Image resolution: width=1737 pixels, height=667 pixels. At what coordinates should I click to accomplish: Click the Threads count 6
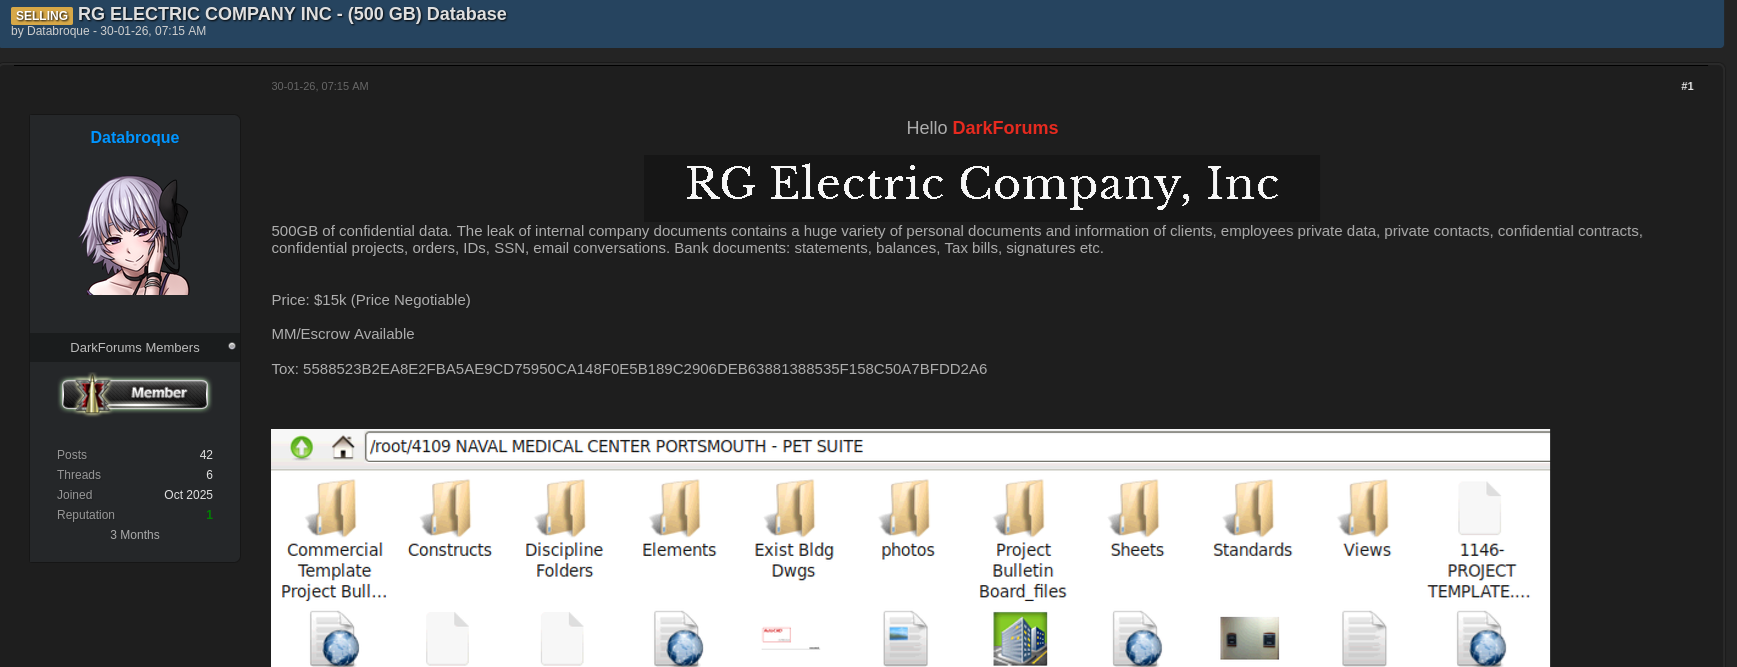tap(209, 475)
